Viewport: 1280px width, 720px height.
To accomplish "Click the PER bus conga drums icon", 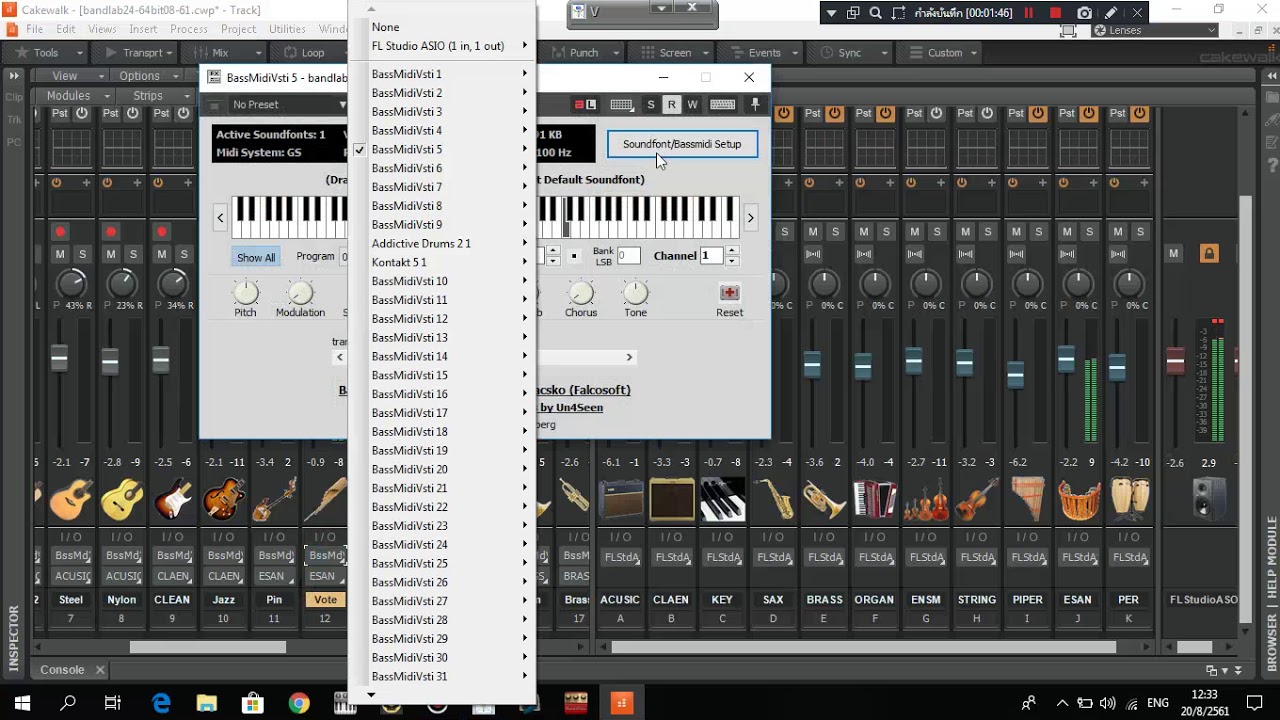I will [1129, 500].
